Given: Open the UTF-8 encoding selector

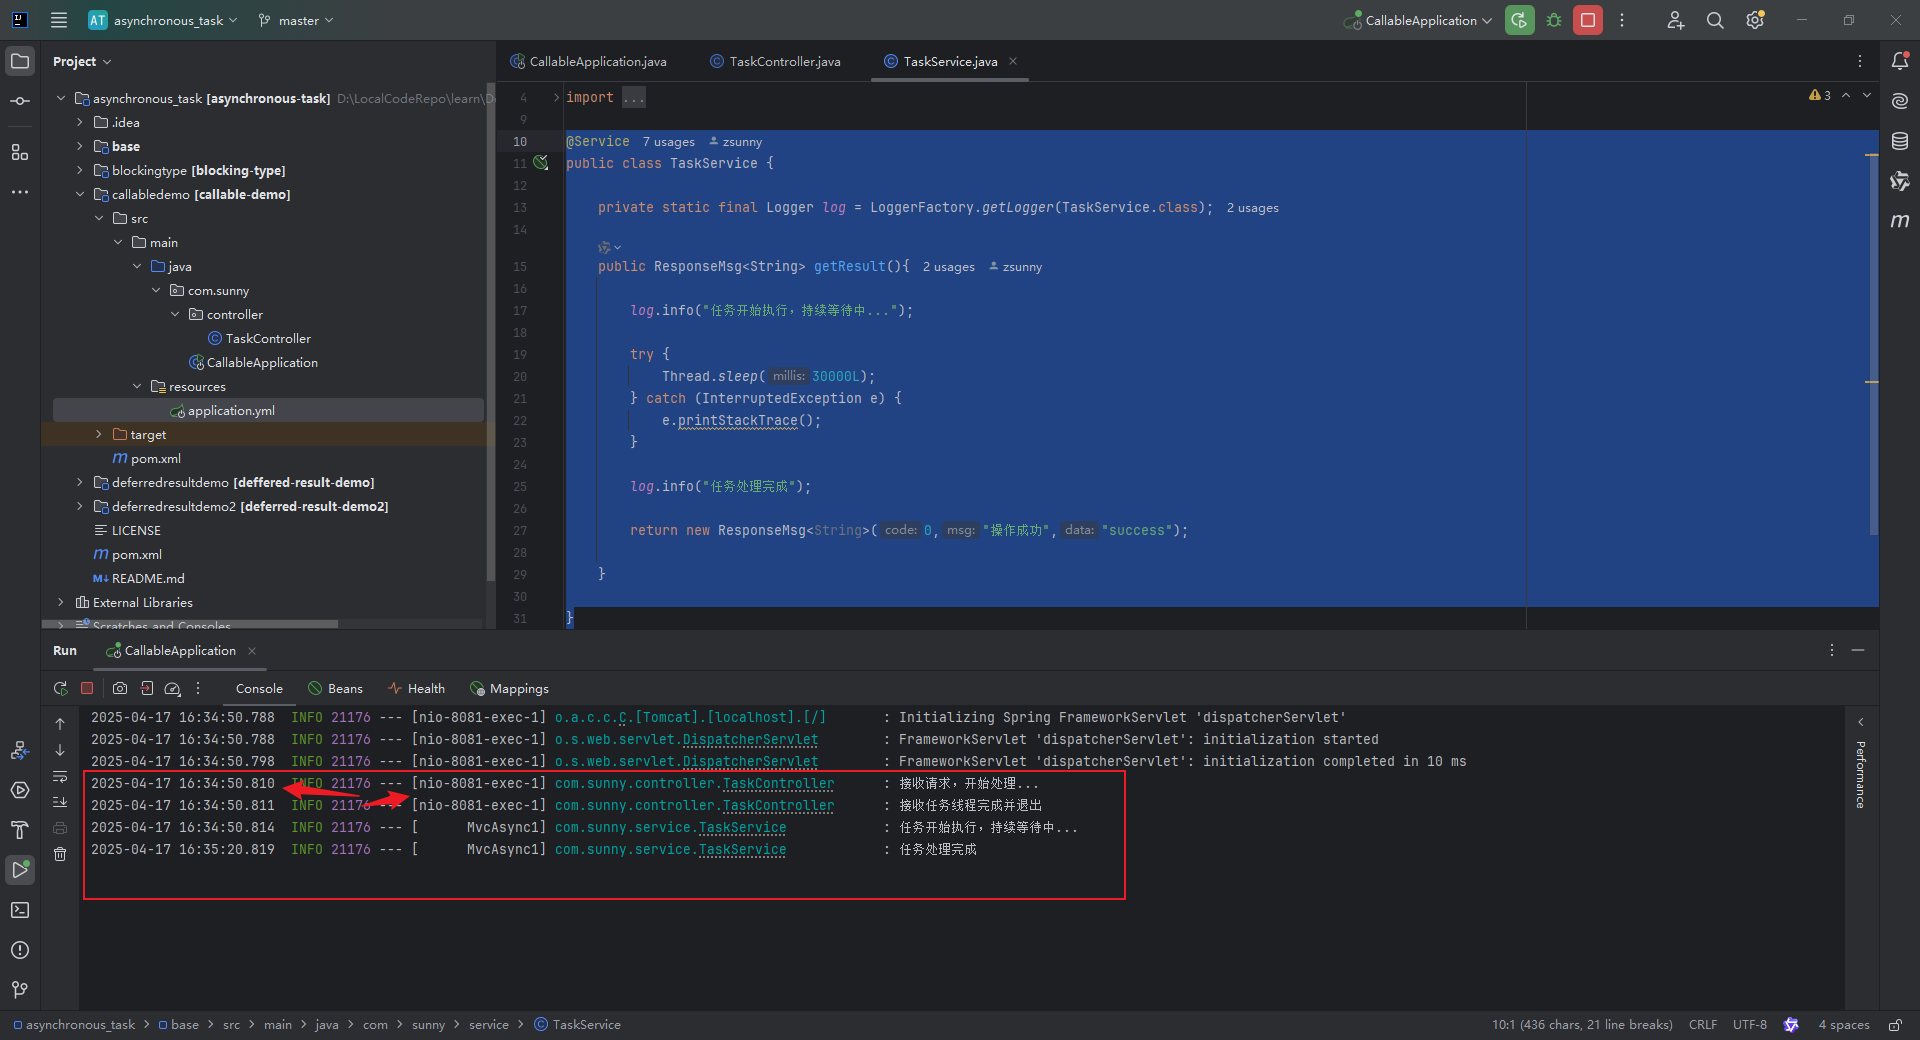Looking at the screenshot, I should click(x=1750, y=1025).
